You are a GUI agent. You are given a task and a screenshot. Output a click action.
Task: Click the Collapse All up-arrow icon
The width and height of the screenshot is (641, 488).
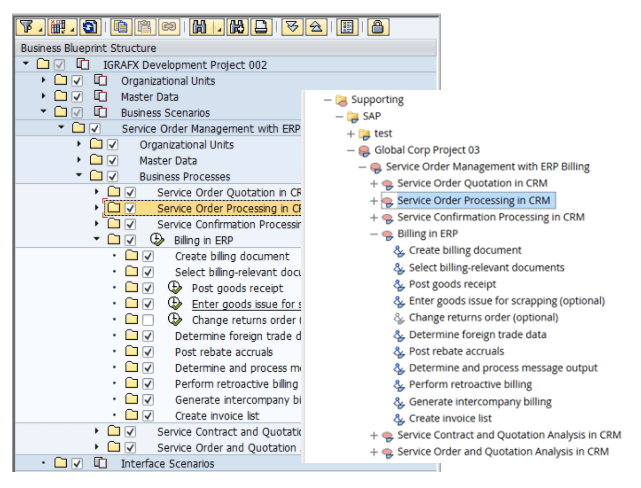[316, 27]
